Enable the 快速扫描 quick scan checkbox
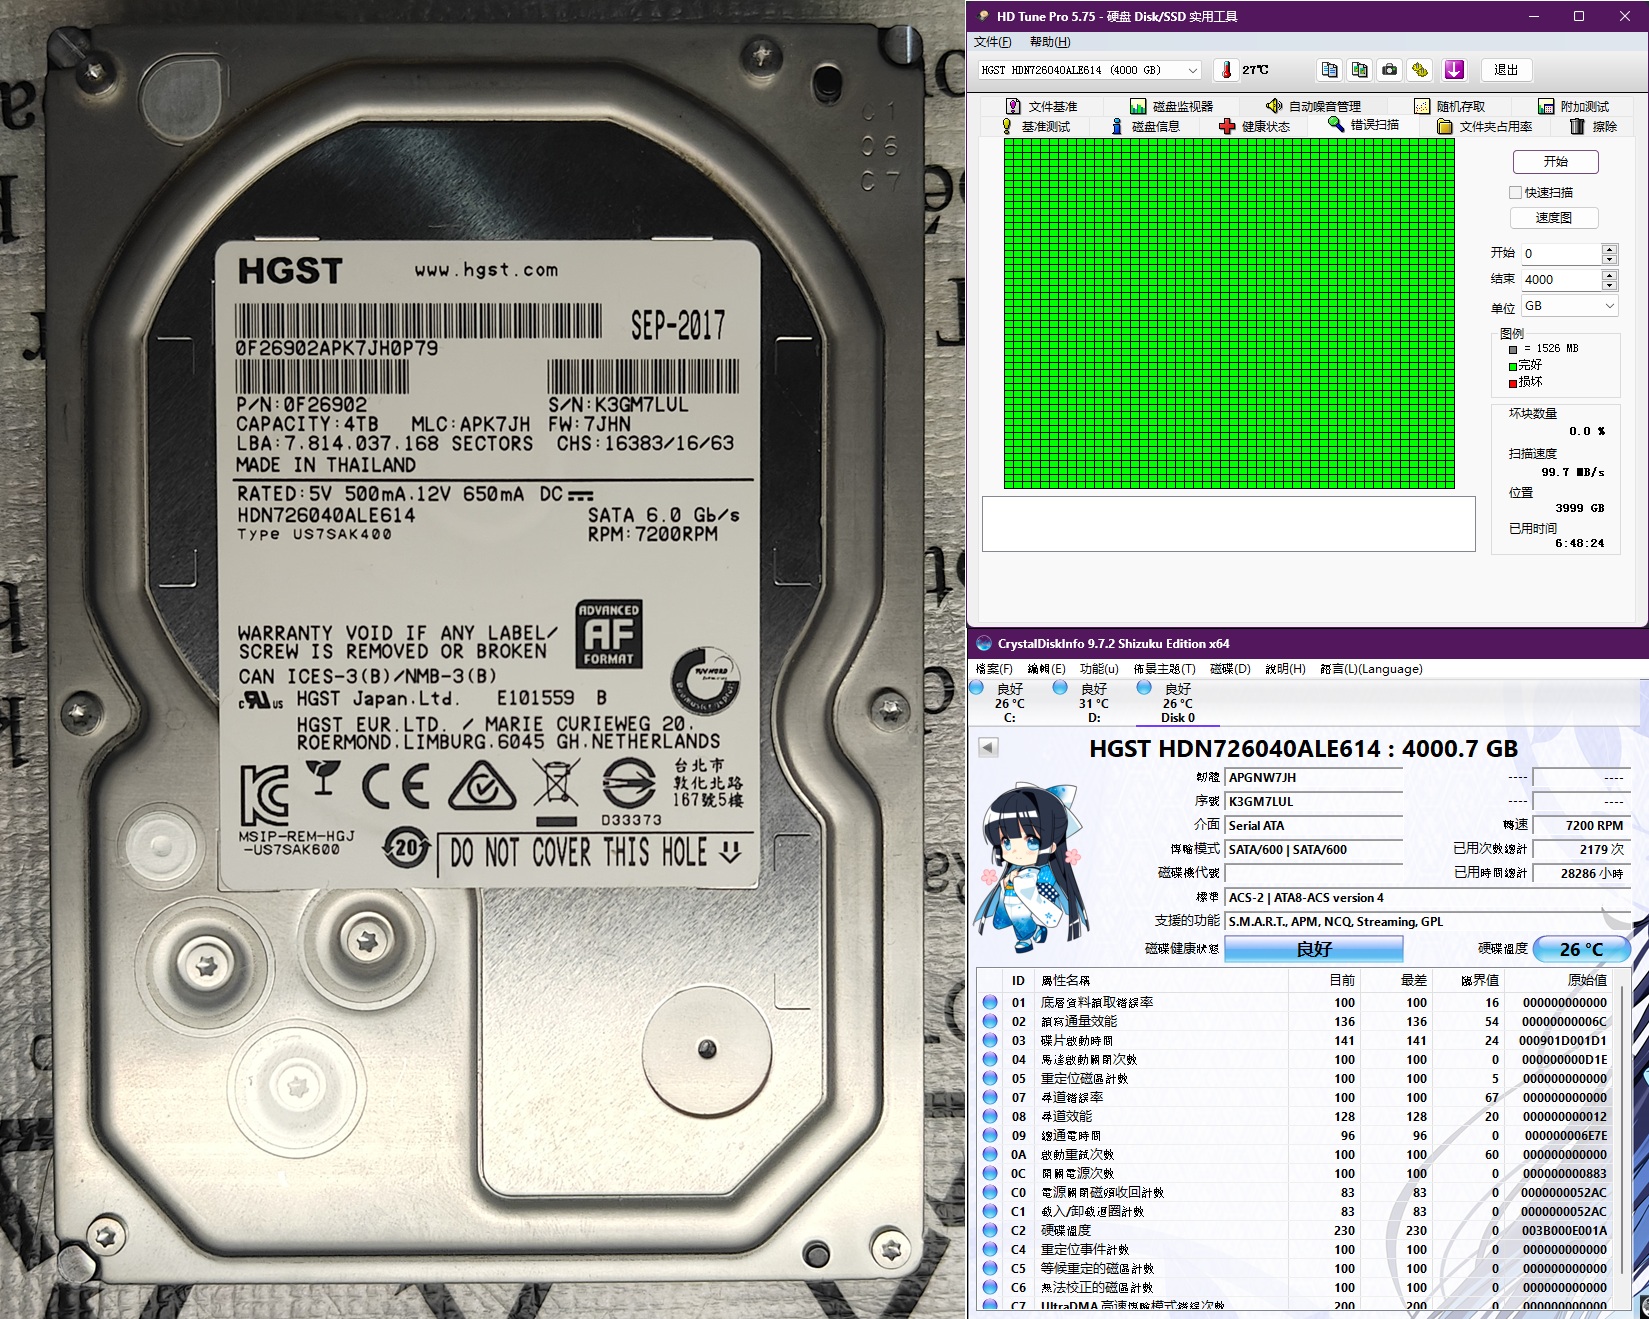This screenshot has height=1319, width=1649. [x=1515, y=192]
